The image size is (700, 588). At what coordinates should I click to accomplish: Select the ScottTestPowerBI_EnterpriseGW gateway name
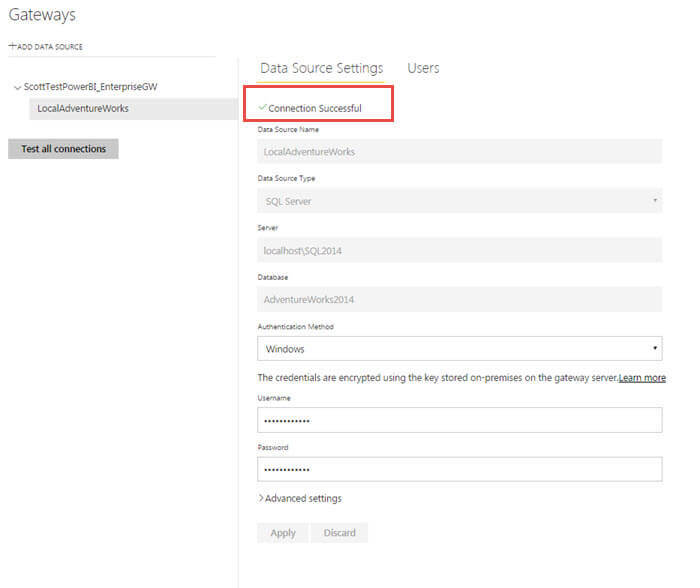tap(90, 87)
